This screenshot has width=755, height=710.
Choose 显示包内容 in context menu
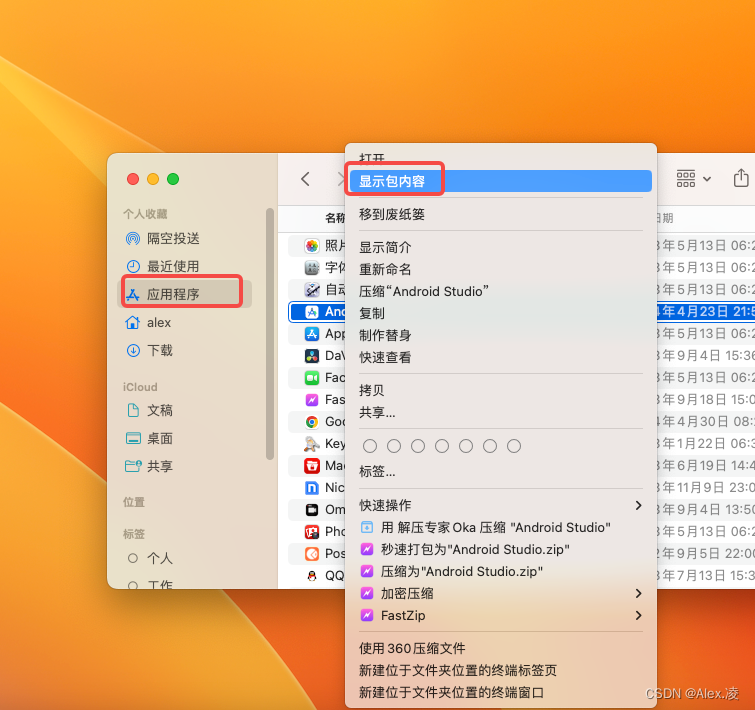(x=501, y=181)
